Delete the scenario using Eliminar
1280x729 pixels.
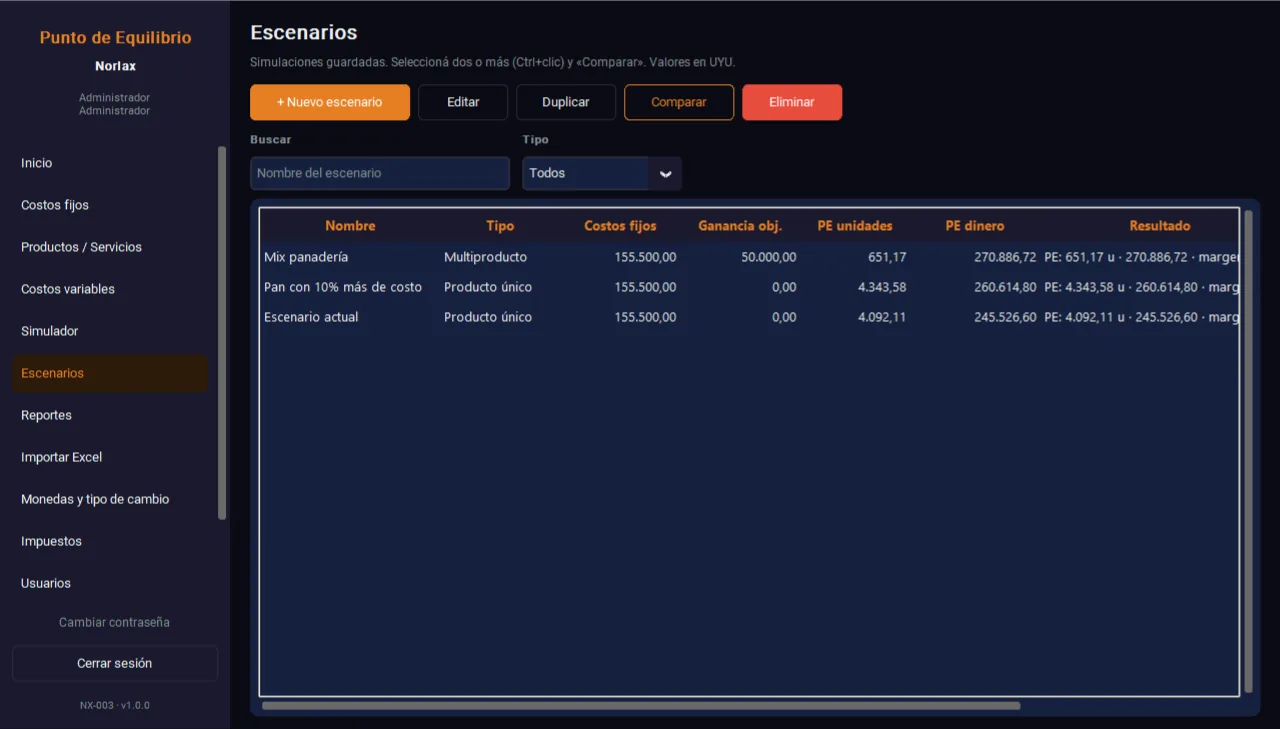pos(792,102)
